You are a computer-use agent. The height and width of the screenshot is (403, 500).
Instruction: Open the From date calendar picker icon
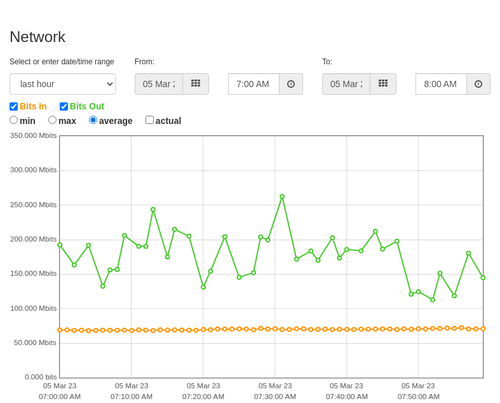click(x=196, y=84)
